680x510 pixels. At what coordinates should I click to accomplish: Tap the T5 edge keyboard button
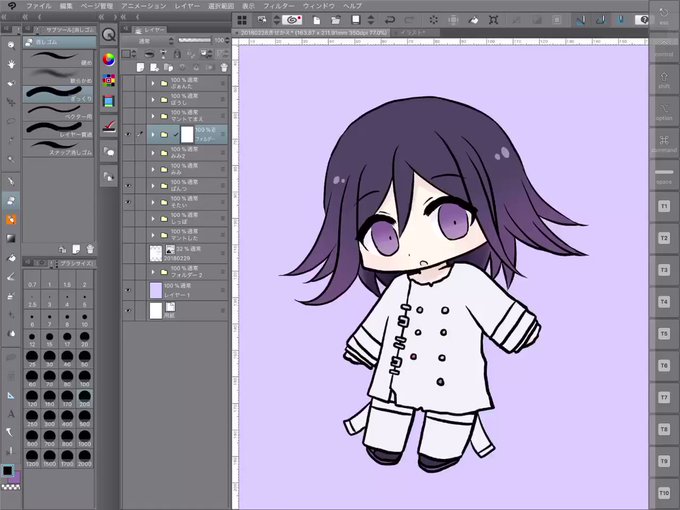664,334
